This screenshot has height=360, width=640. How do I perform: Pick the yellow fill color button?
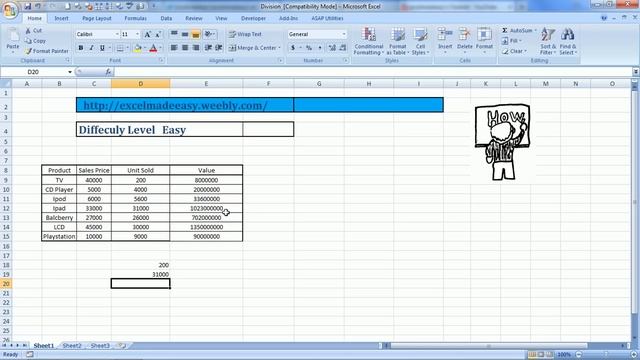click(x=137, y=48)
